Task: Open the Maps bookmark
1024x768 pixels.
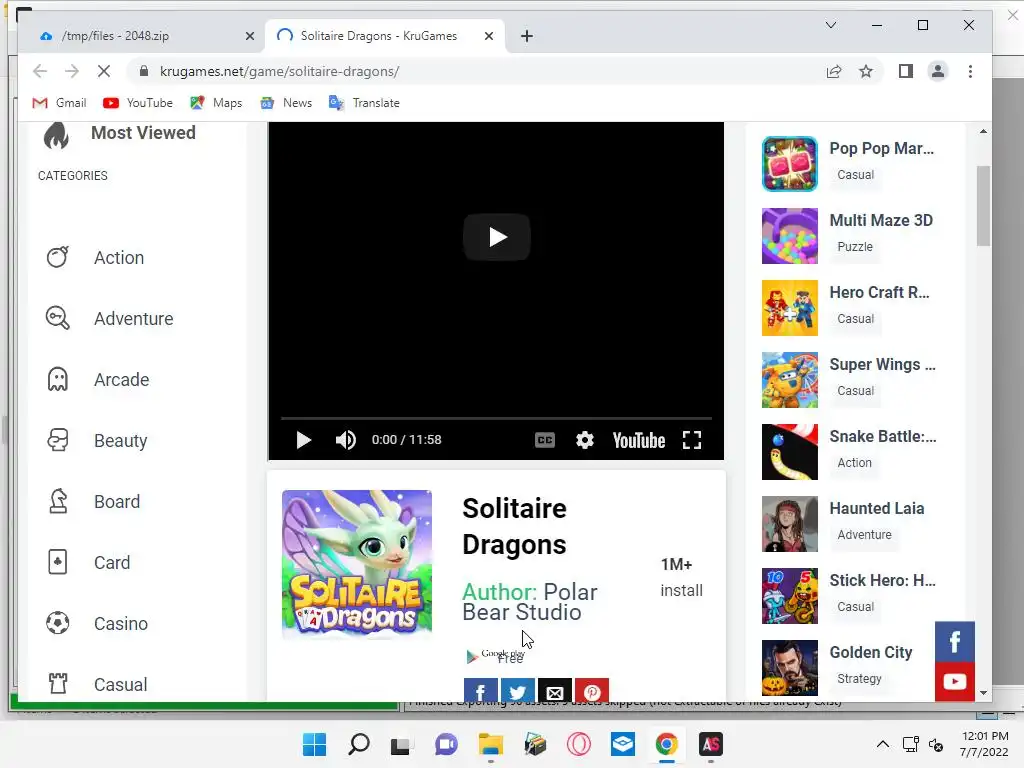Action: (216, 103)
